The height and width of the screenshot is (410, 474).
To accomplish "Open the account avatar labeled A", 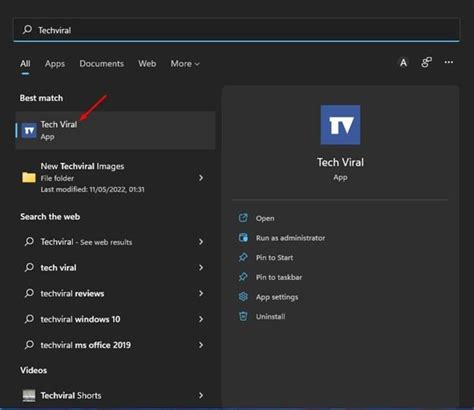I will coord(403,62).
